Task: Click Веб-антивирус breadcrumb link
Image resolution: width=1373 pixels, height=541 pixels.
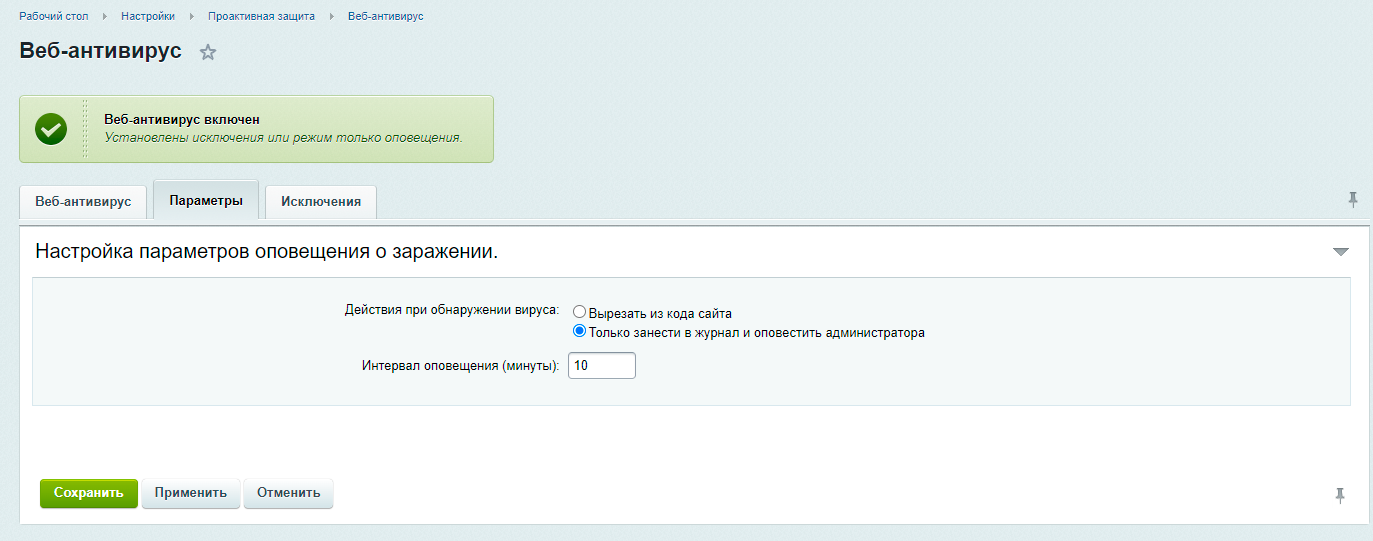Action: pyautogui.click(x=386, y=17)
